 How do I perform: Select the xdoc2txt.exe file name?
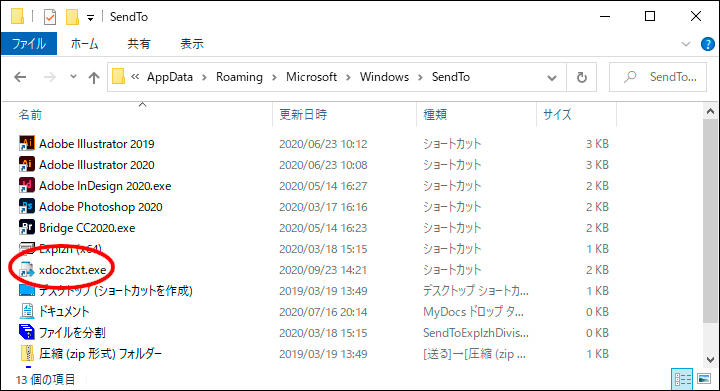73,270
